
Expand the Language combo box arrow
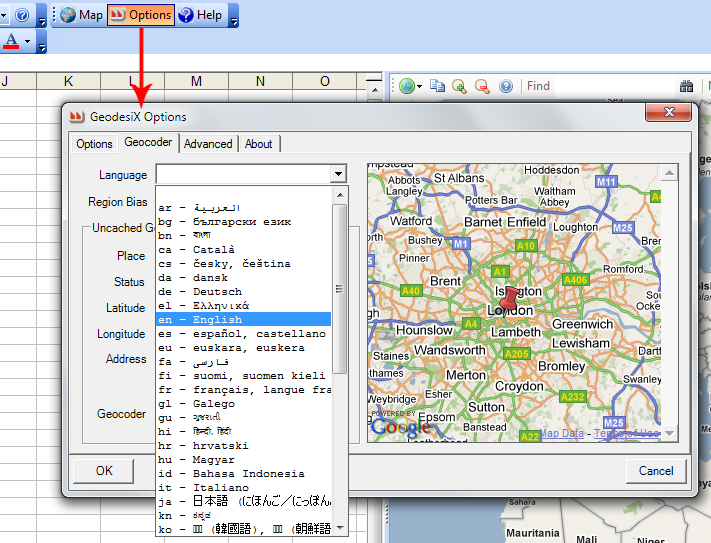[x=338, y=175]
